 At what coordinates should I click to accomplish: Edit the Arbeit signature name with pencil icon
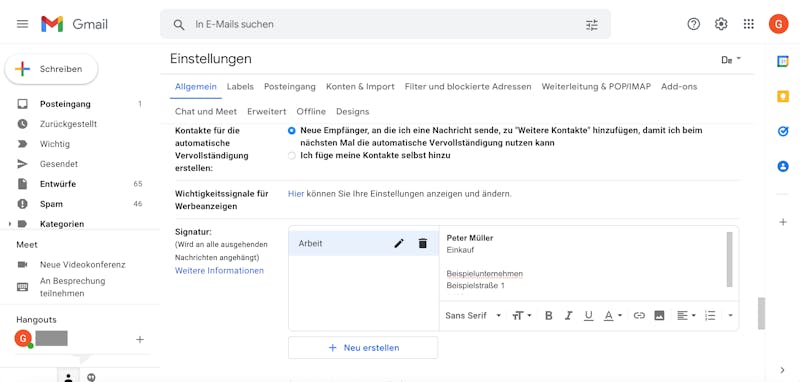(x=399, y=243)
